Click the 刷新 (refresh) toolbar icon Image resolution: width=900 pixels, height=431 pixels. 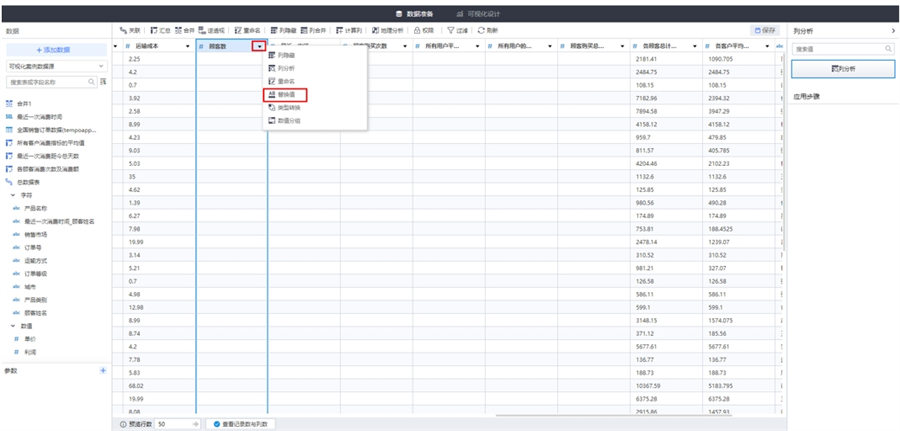point(488,31)
